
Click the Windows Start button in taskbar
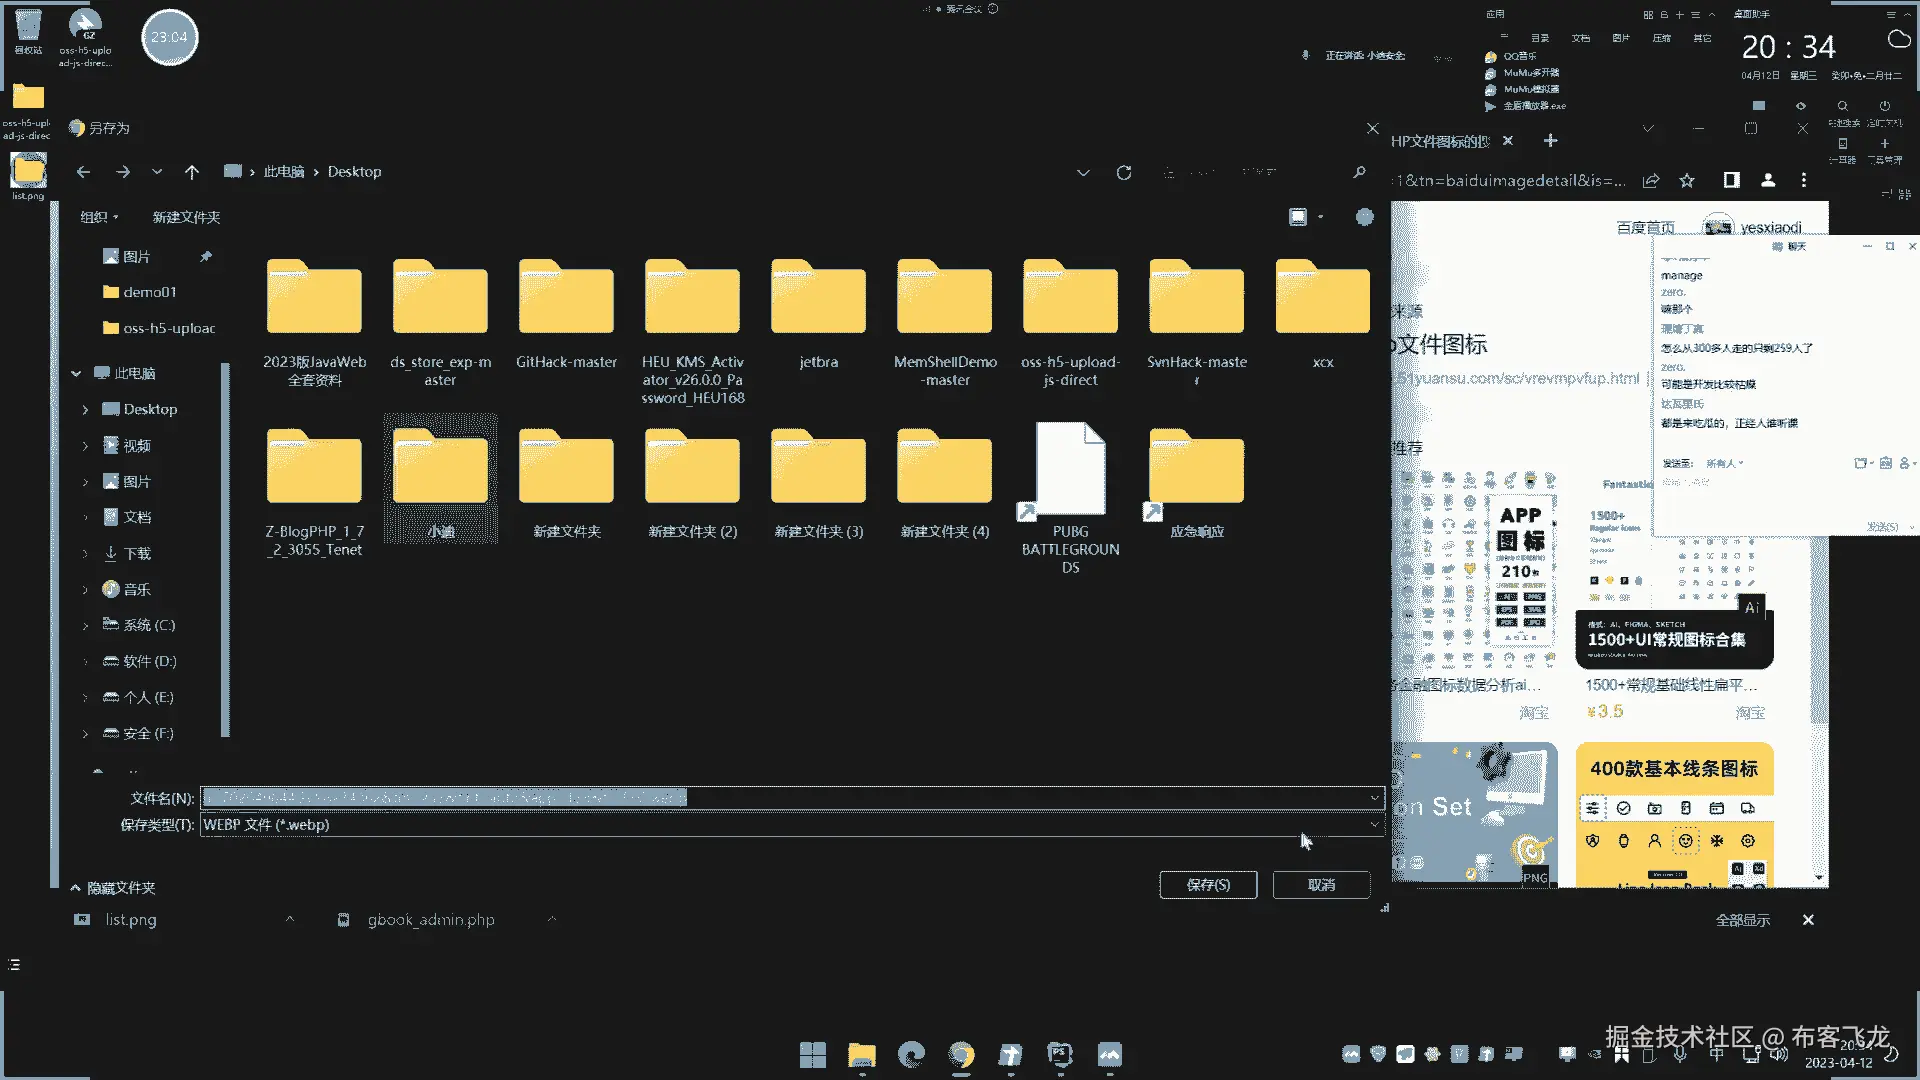pyautogui.click(x=812, y=1054)
